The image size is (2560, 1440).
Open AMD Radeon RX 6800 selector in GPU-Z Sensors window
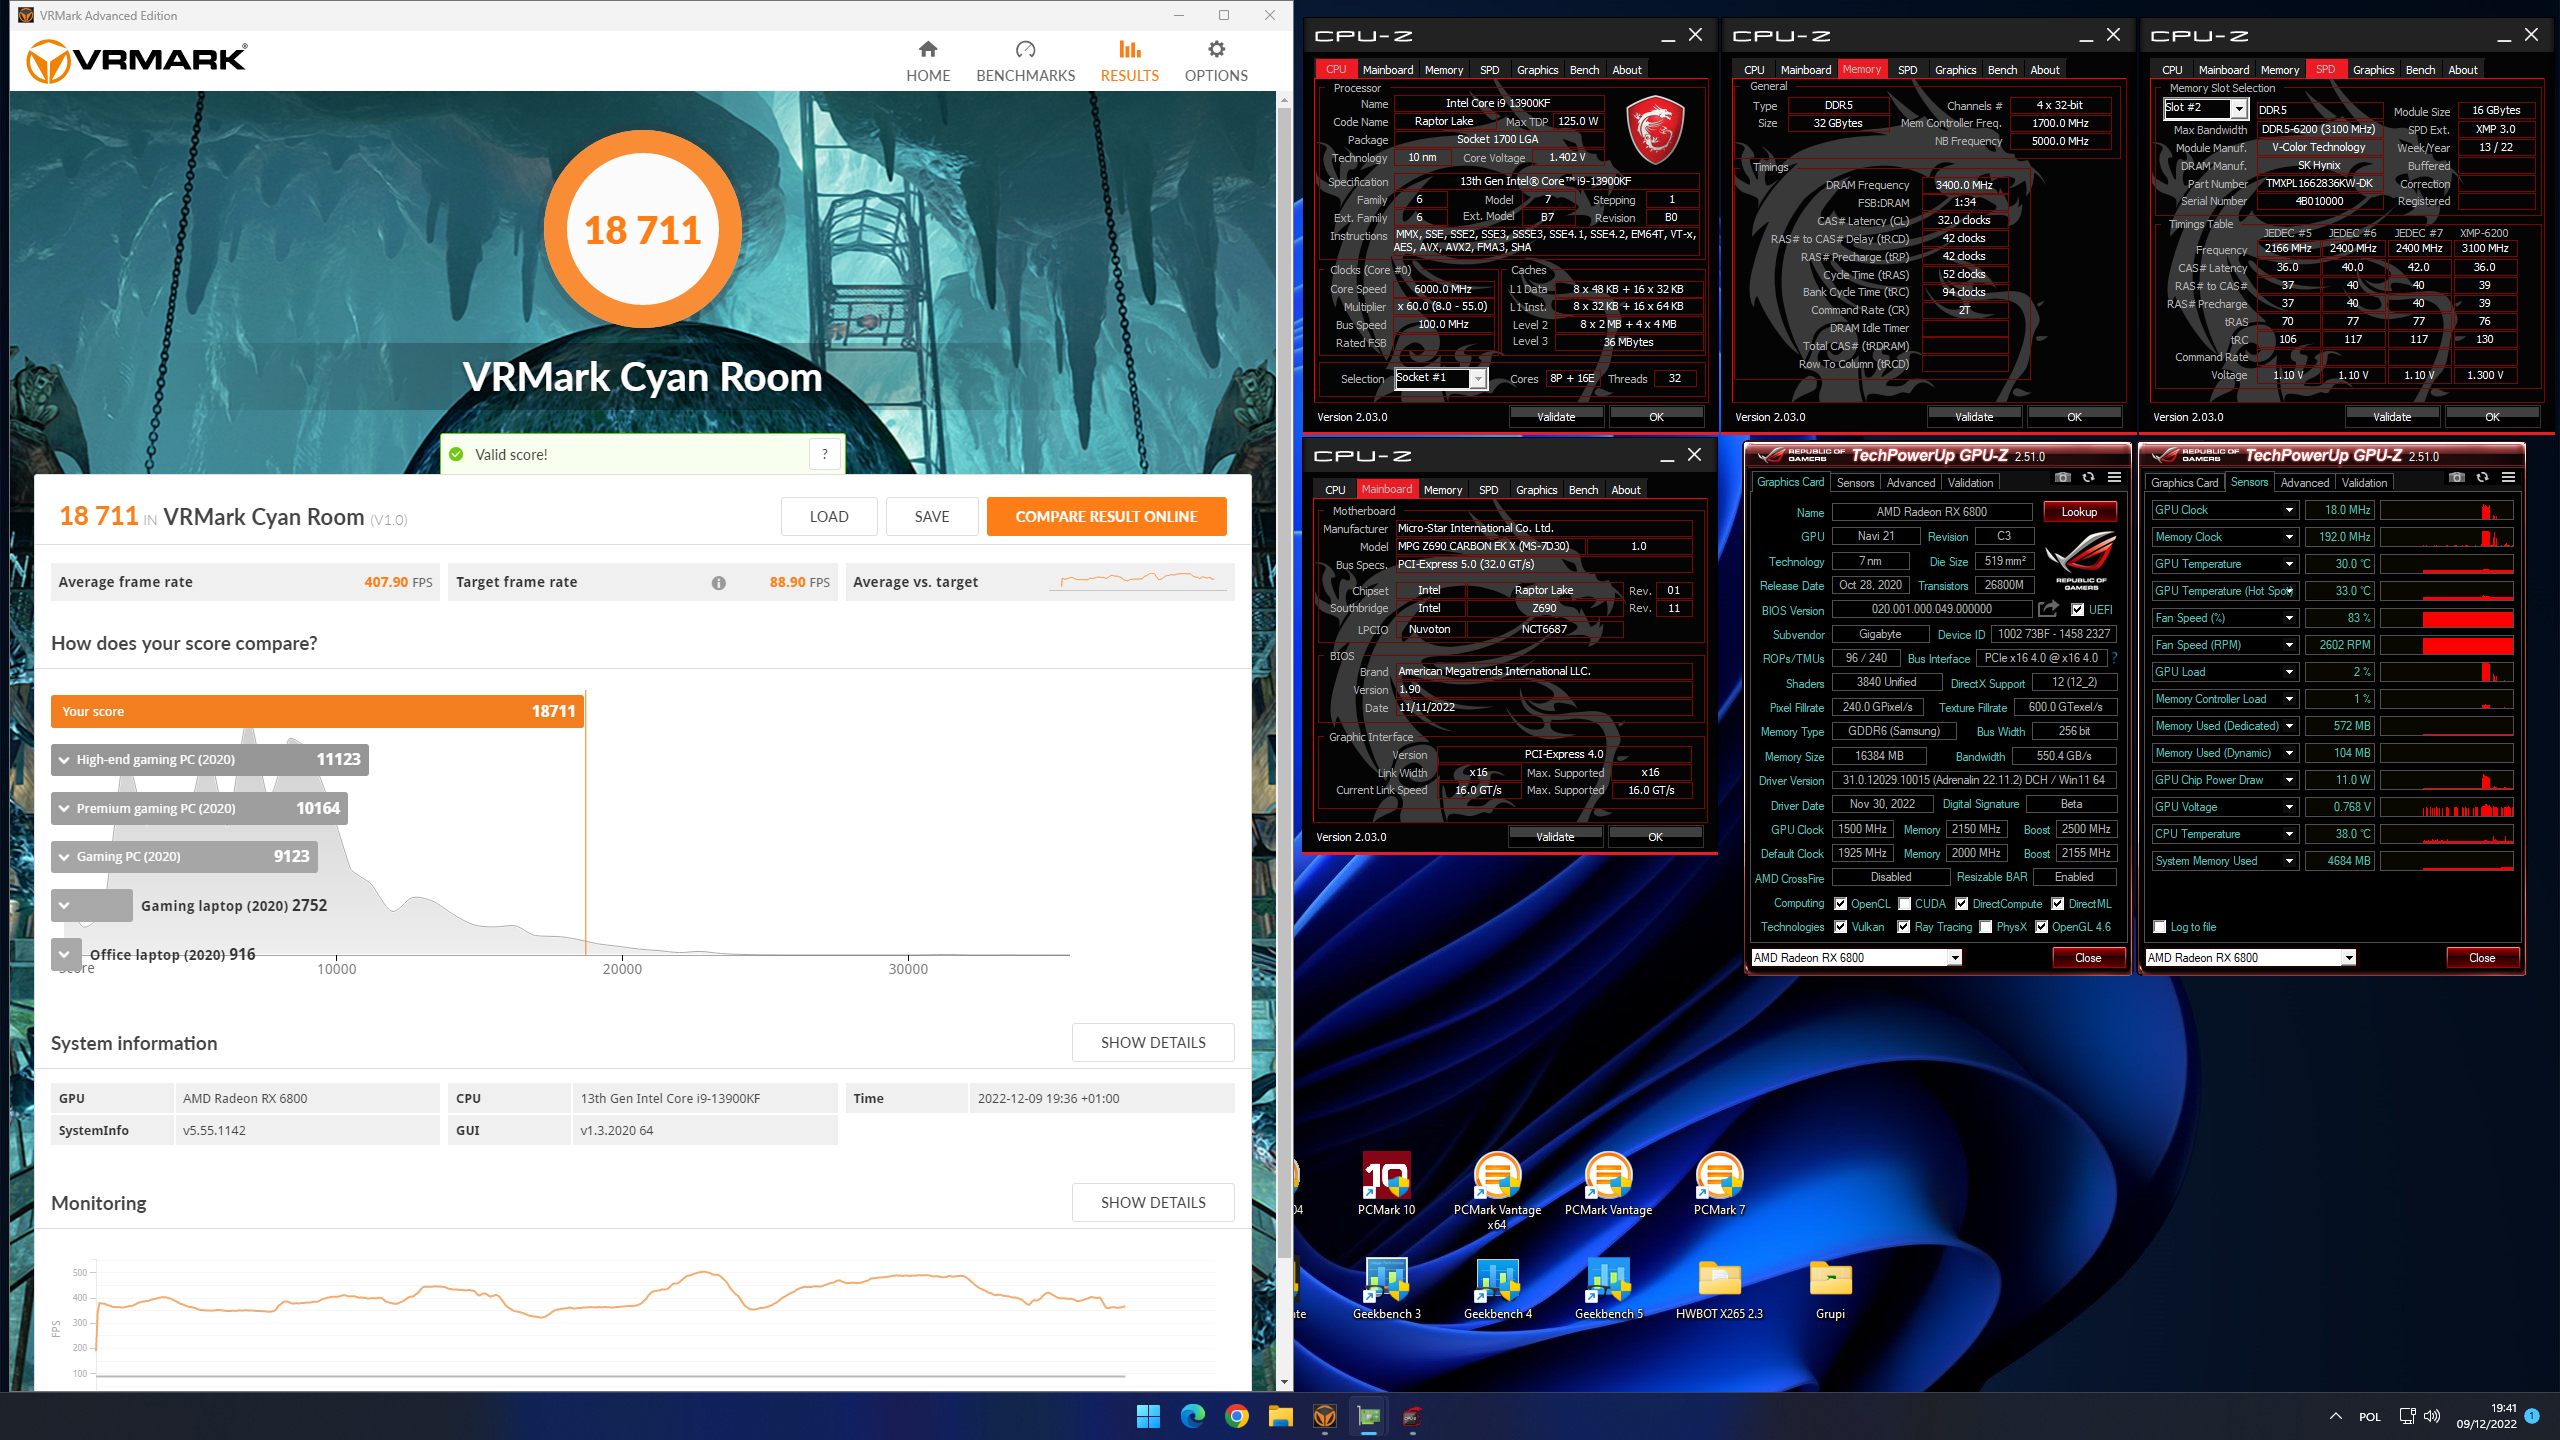coord(2250,958)
